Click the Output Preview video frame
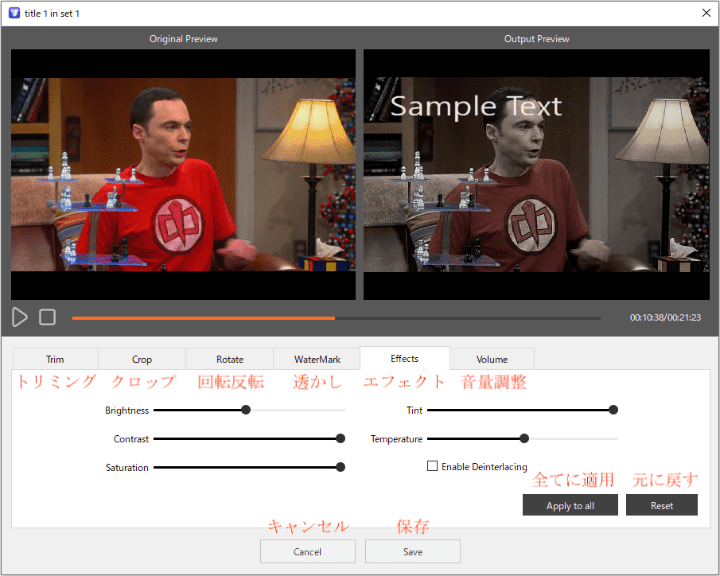 pyautogui.click(x=536, y=175)
